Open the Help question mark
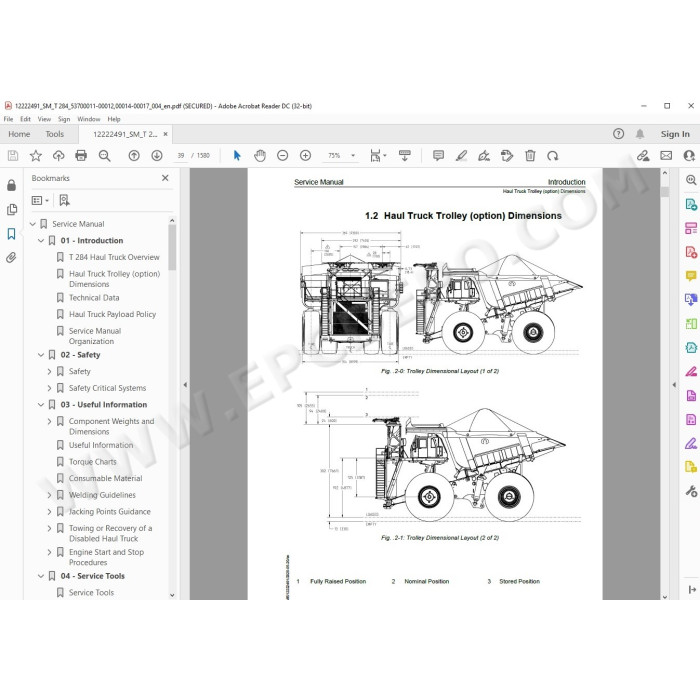Image resolution: width=700 pixels, height=700 pixels. 618,133
